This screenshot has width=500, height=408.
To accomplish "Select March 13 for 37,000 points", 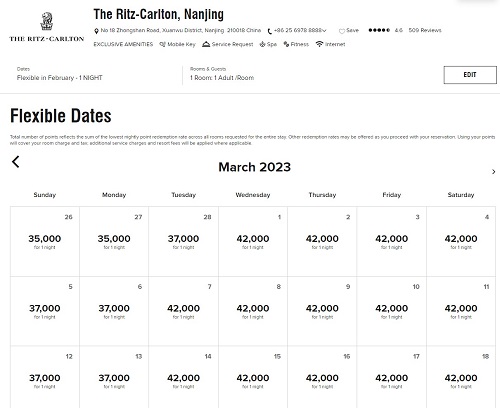I will click(114, 377).
